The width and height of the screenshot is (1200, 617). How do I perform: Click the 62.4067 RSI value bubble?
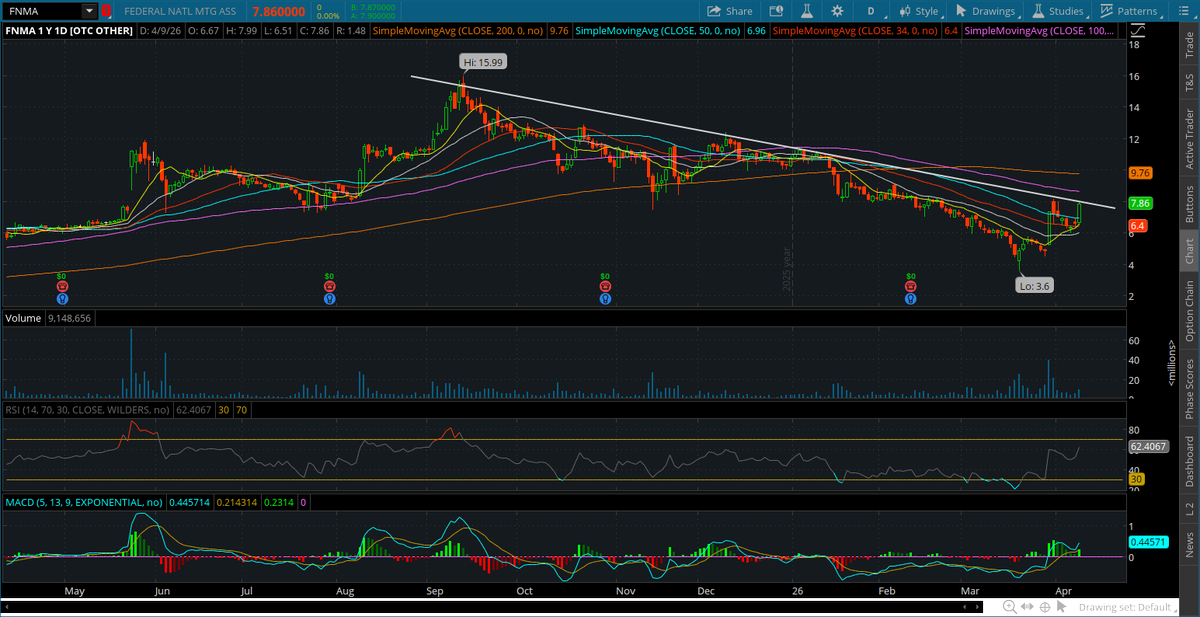(1147, 449)
